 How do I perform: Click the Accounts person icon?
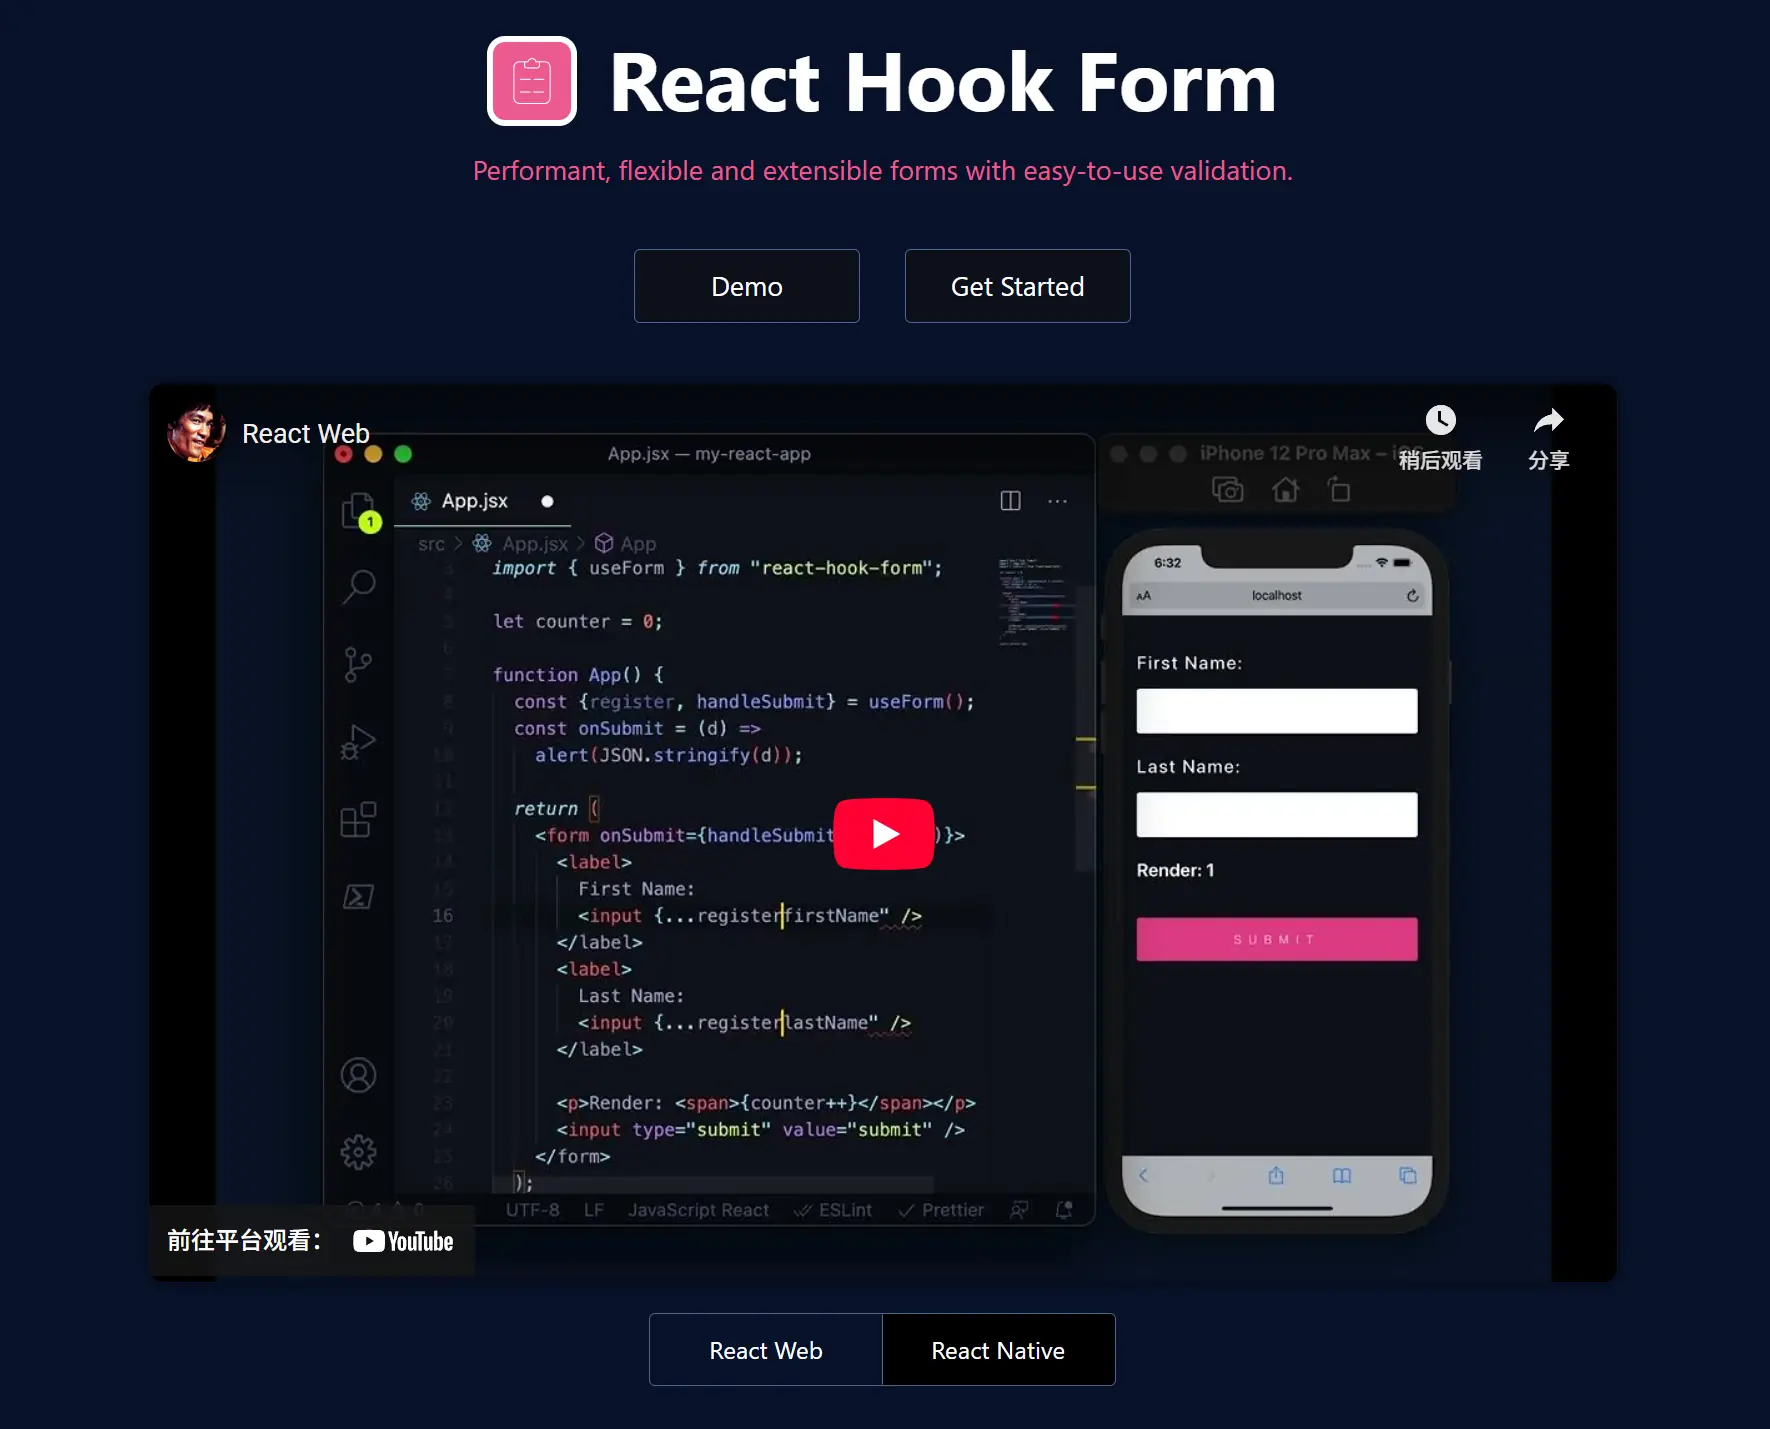coord(358,1075)
